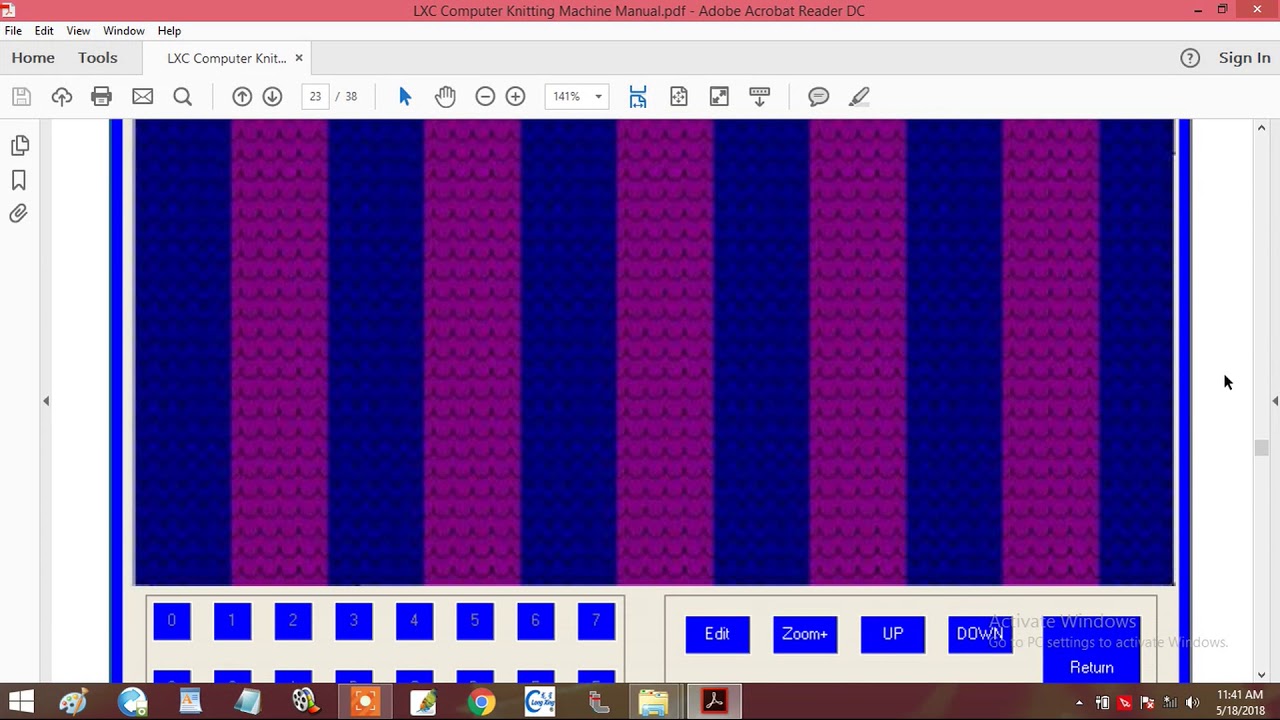Screen dimensions: 1280x720
Task: Print the document via printer icon
Action: pyautogui.click(x=102, y=97)
